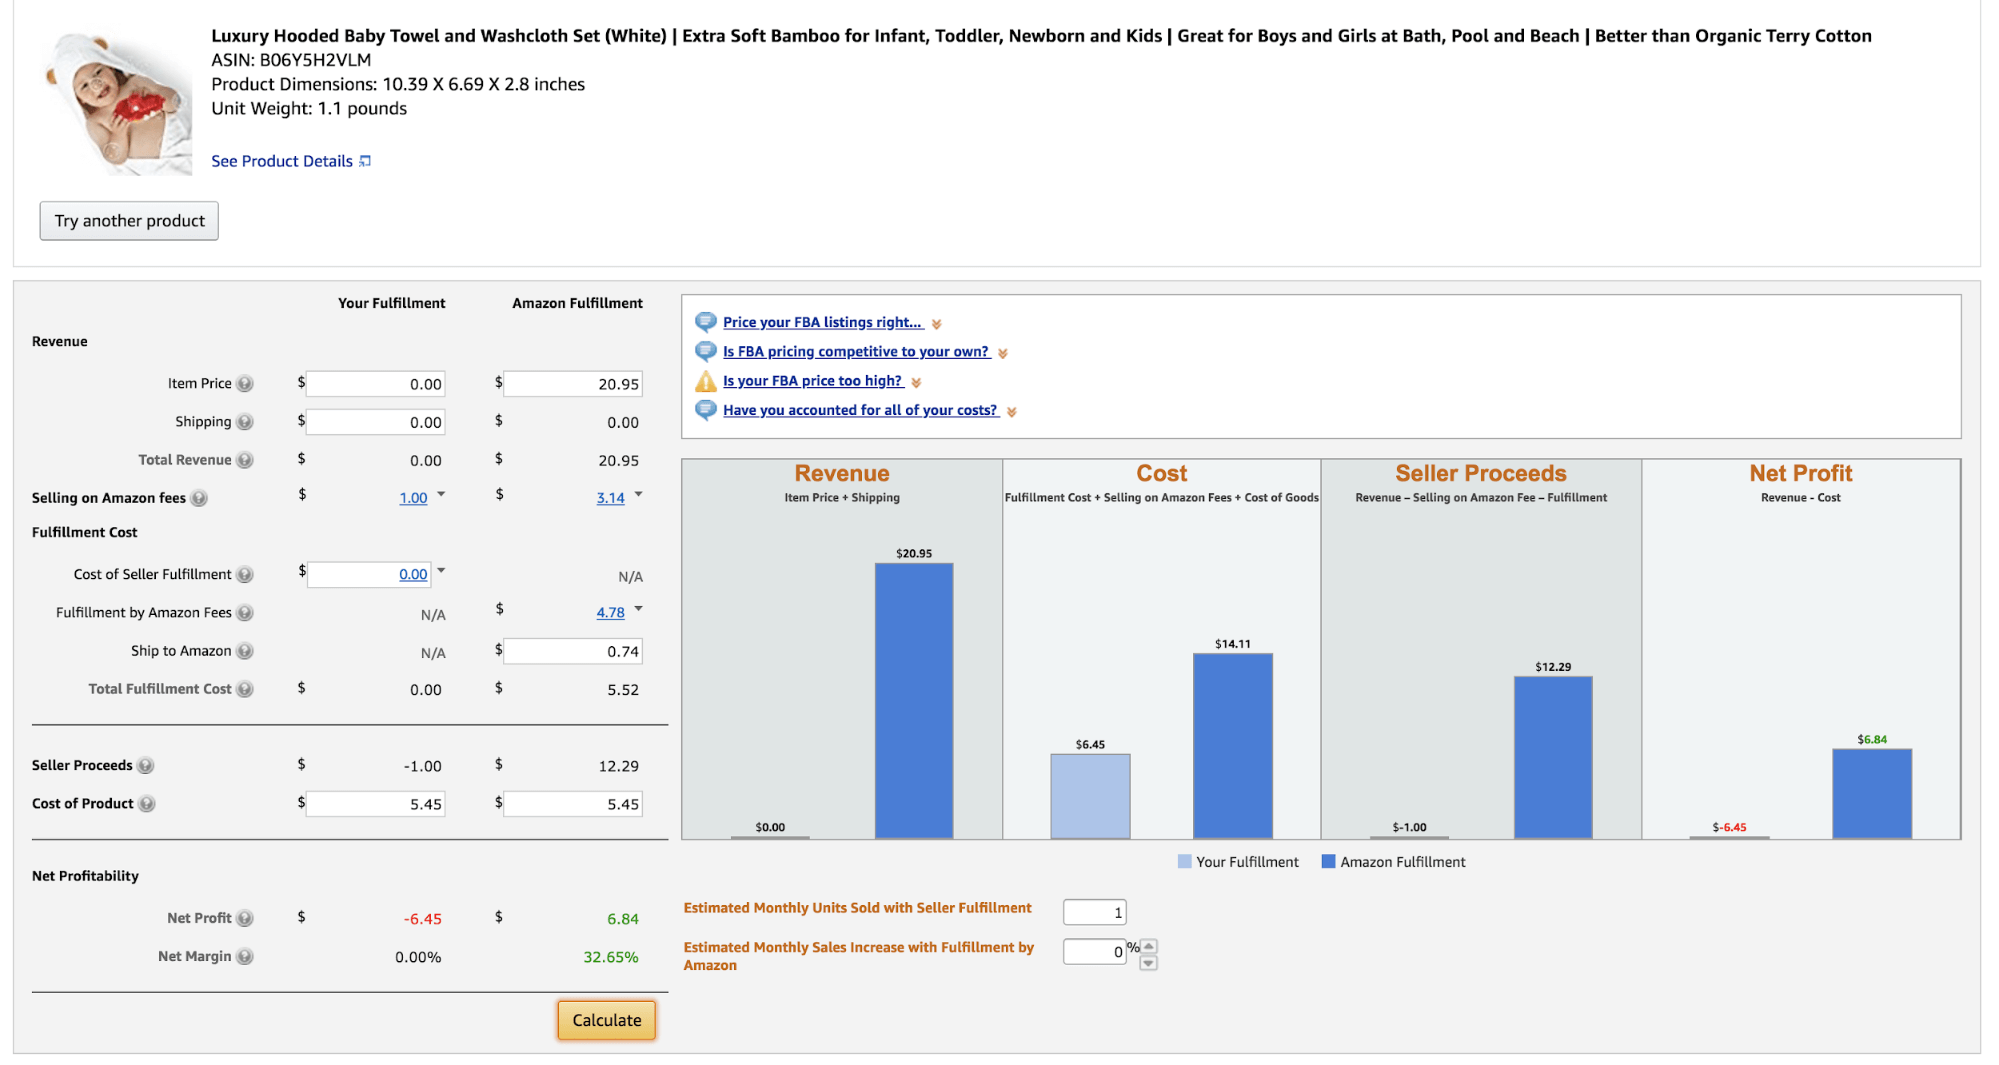The image size is (1999, 1065).
Task: Click Your Fulfillment legend color swatch
Action: [1185, 861]
